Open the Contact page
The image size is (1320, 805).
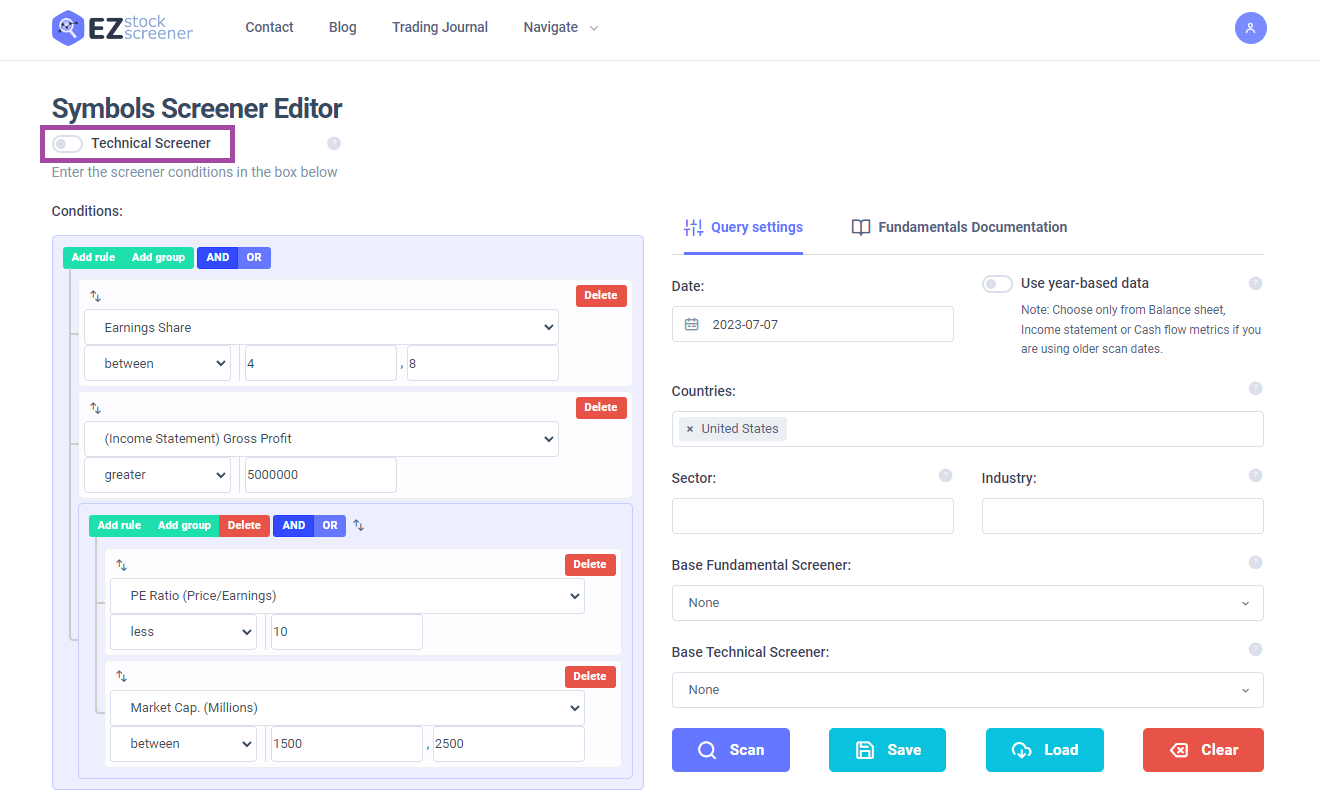(269, 28)
